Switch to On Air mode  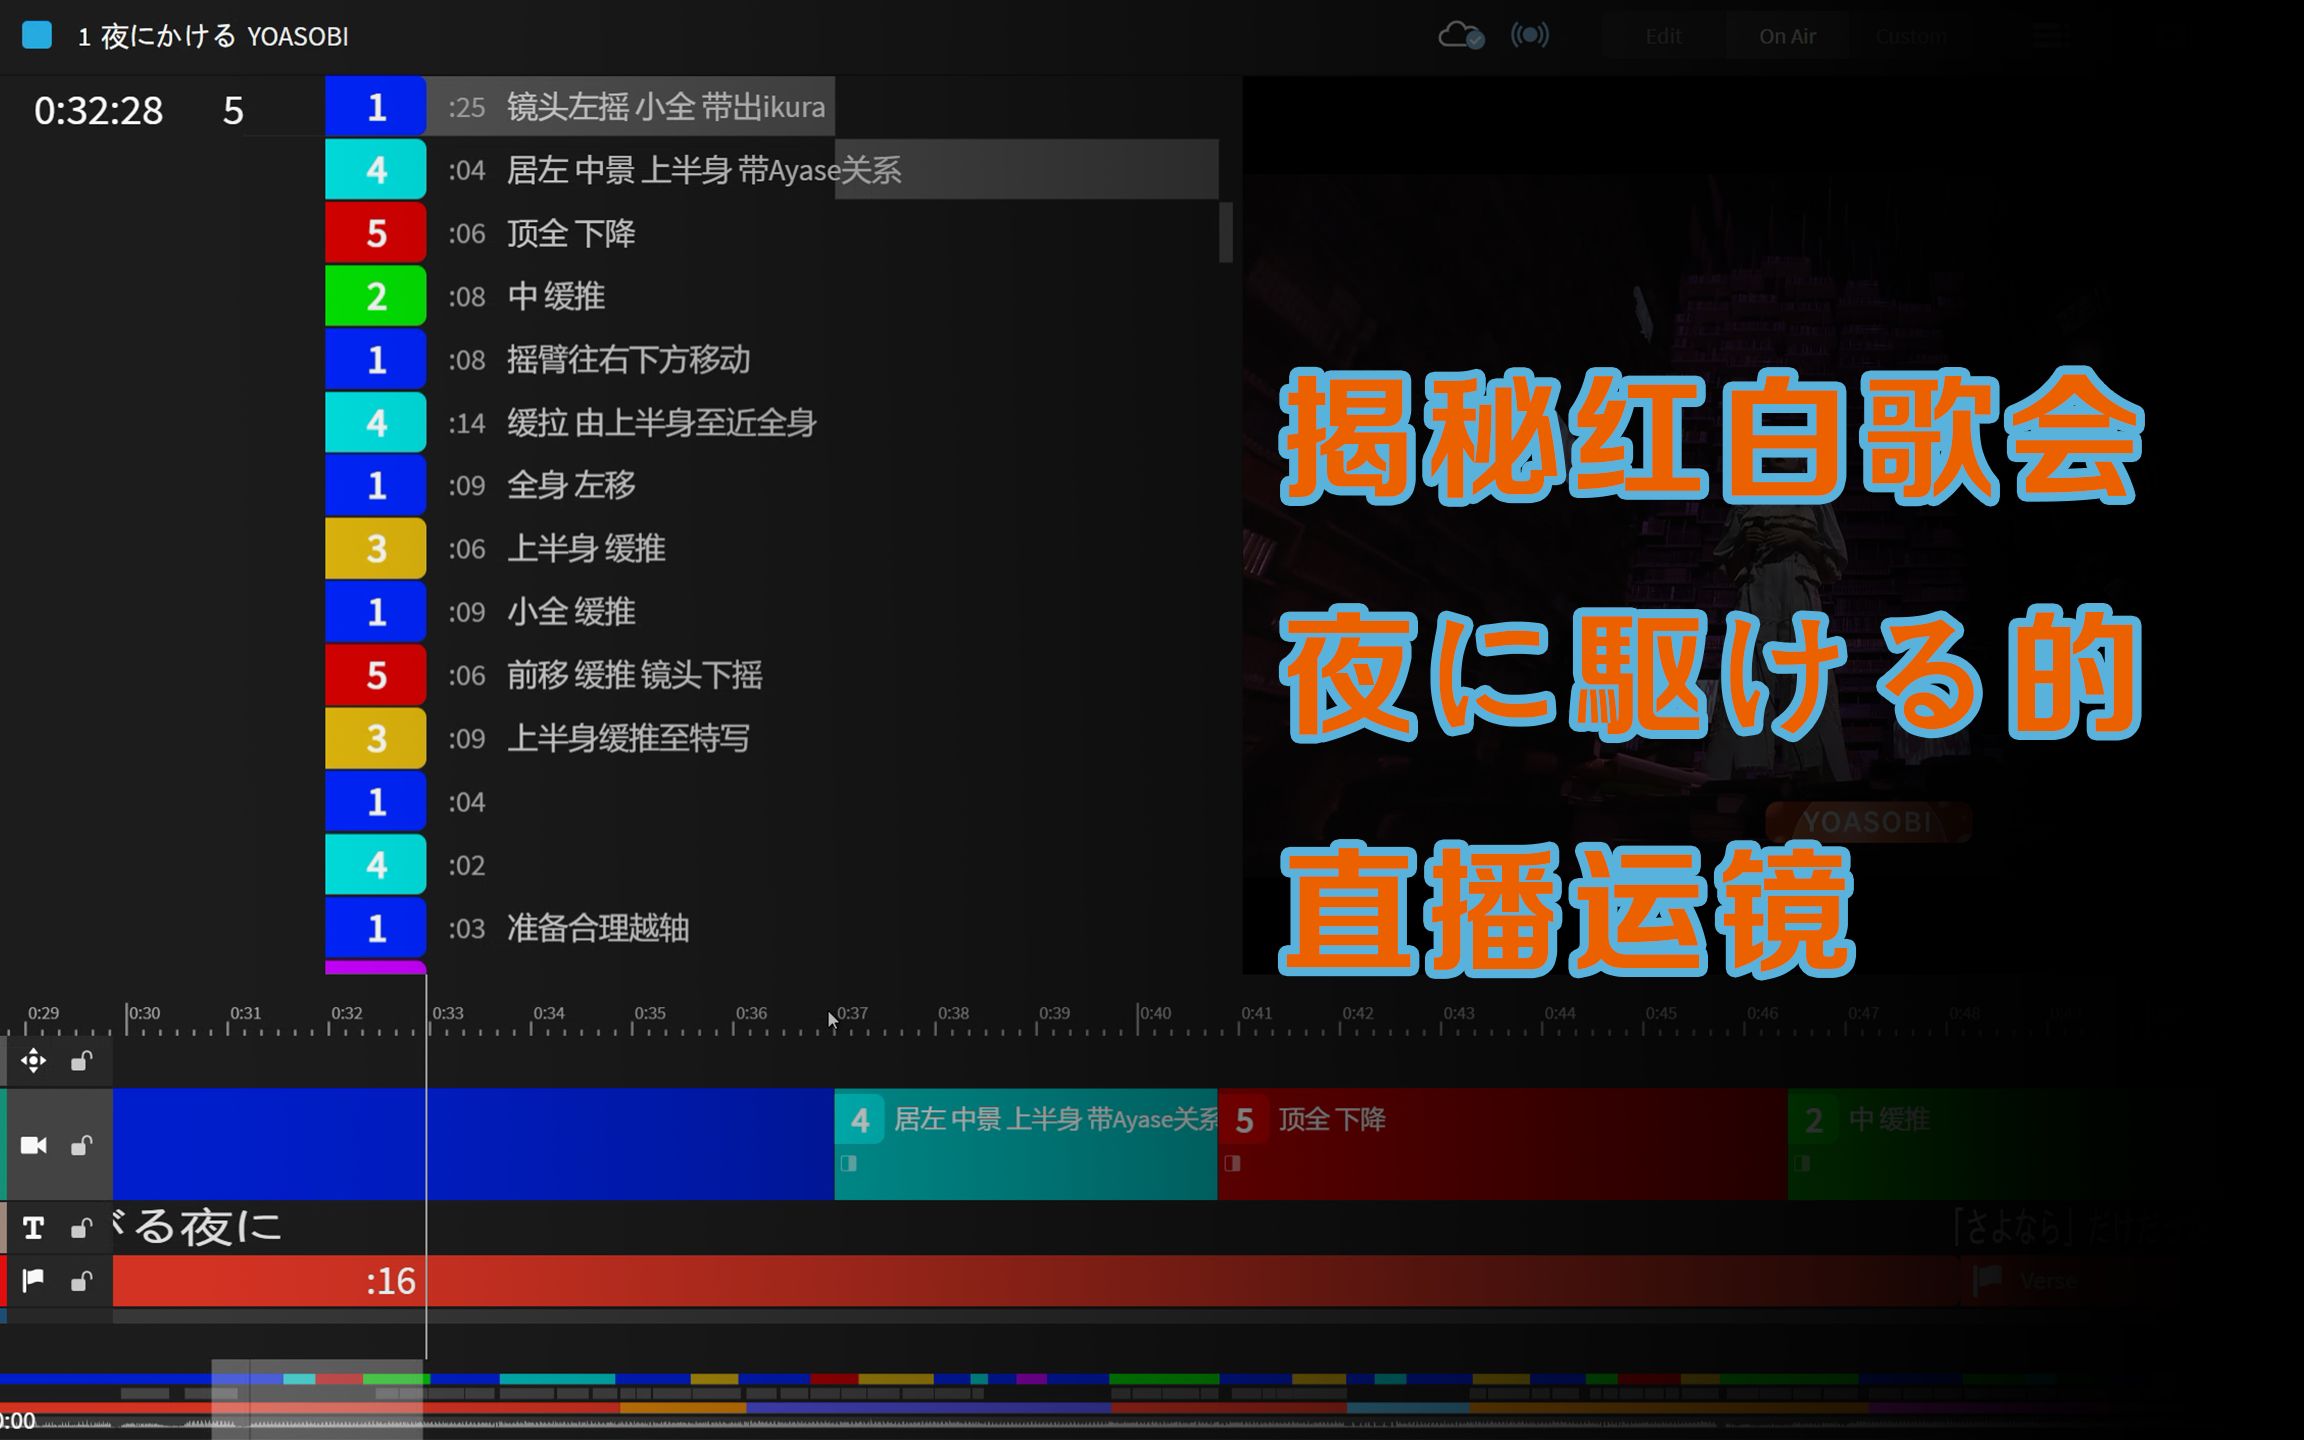[x=1787, y=35]
